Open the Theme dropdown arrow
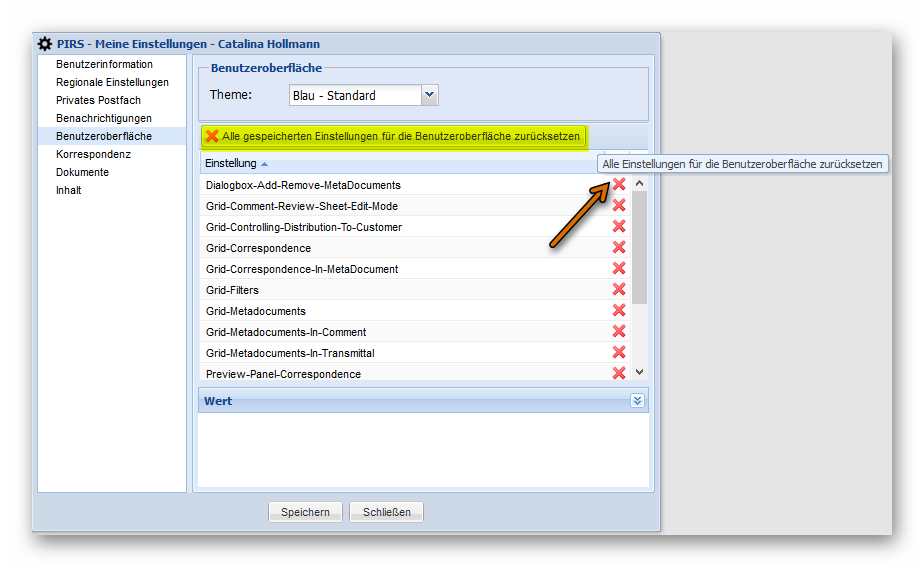924x567 pixels. click(430, 95)
